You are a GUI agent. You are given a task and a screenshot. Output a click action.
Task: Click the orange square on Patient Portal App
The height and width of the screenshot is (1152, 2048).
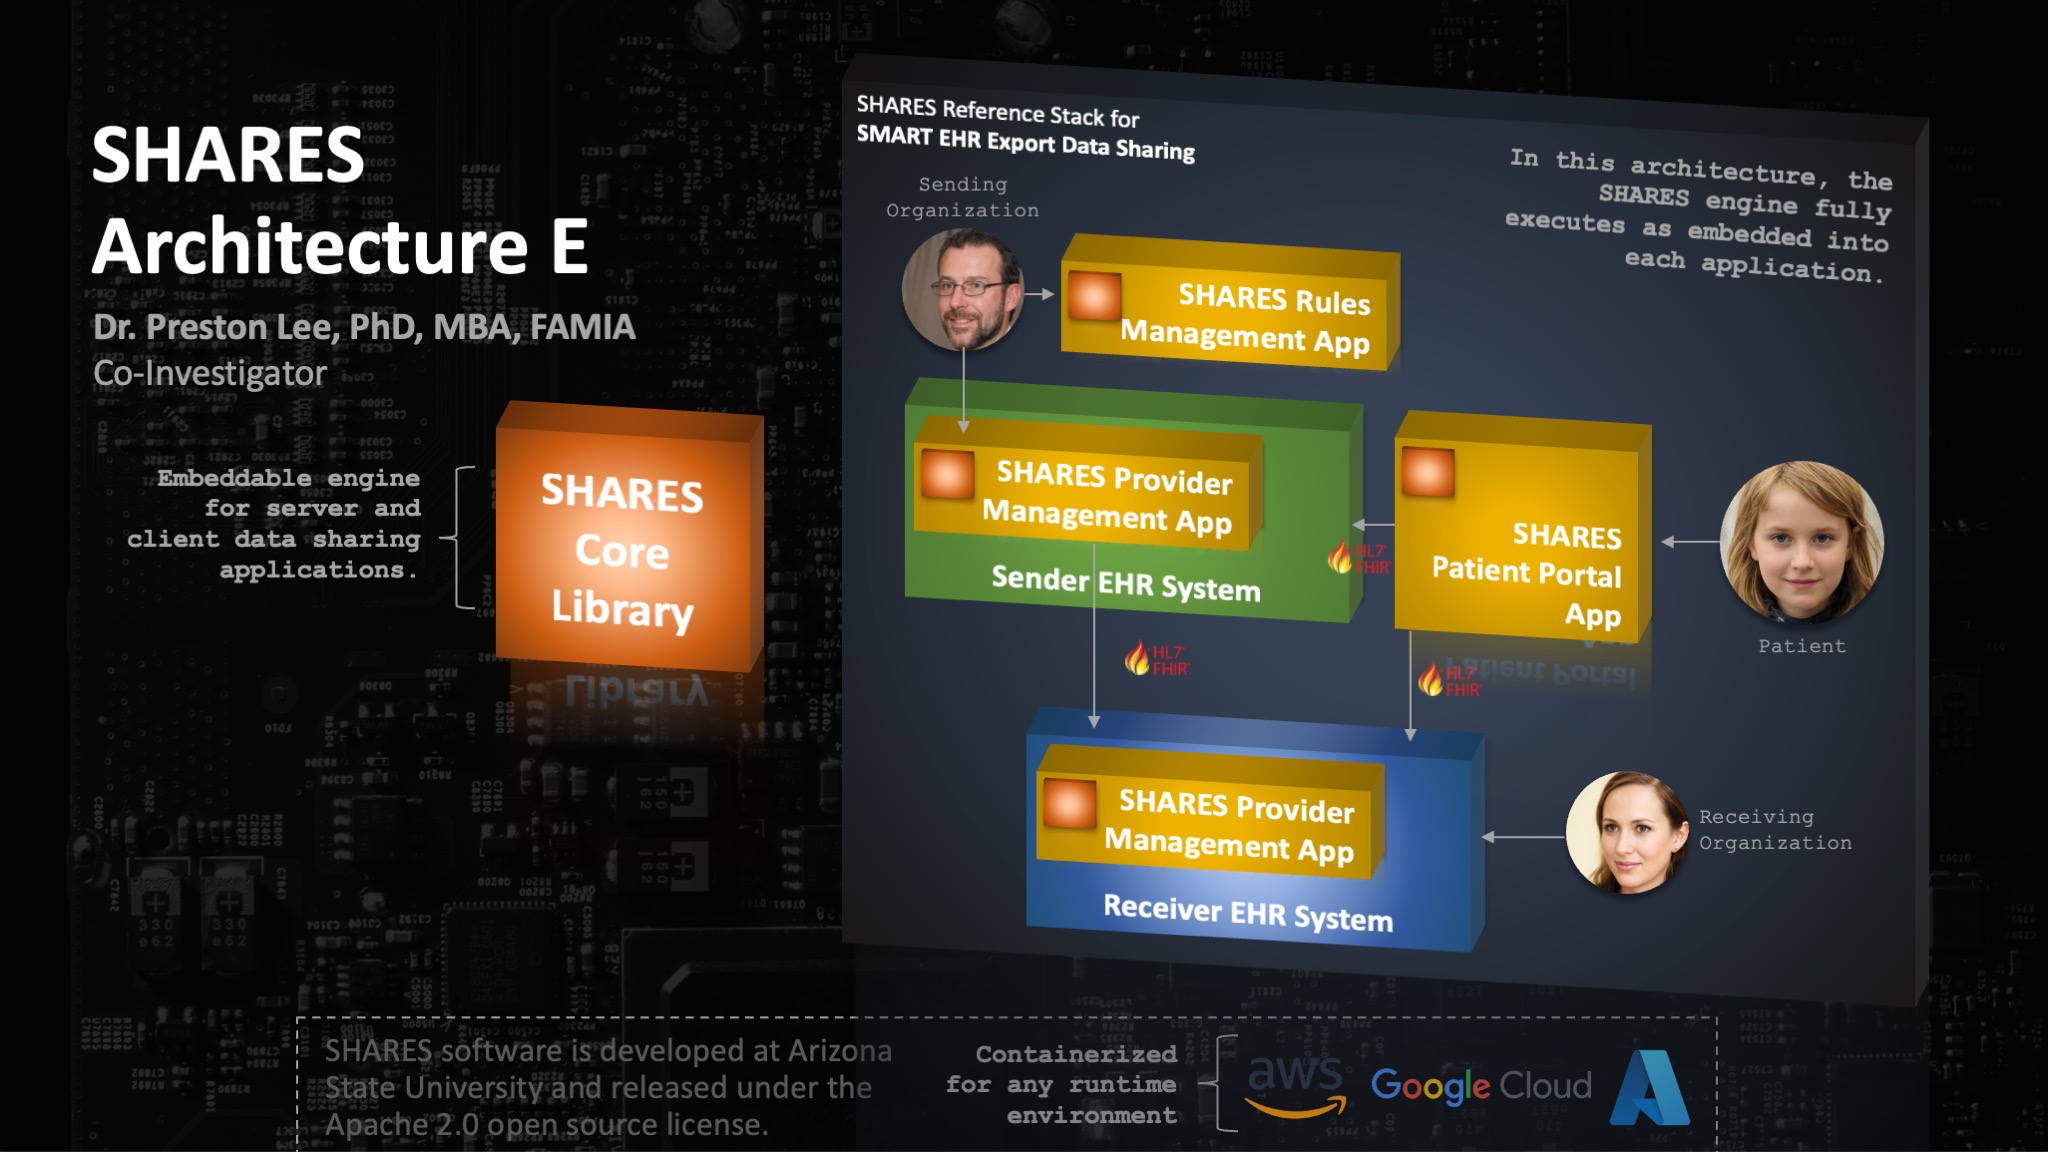1428,472
